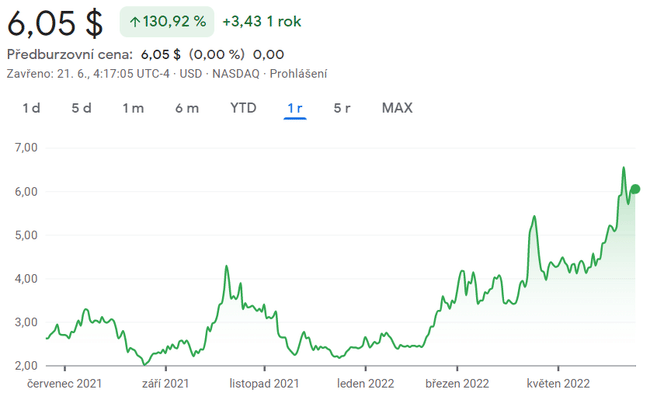
Task: Click the Předburzovní cena label
Action: click(70, 54)
